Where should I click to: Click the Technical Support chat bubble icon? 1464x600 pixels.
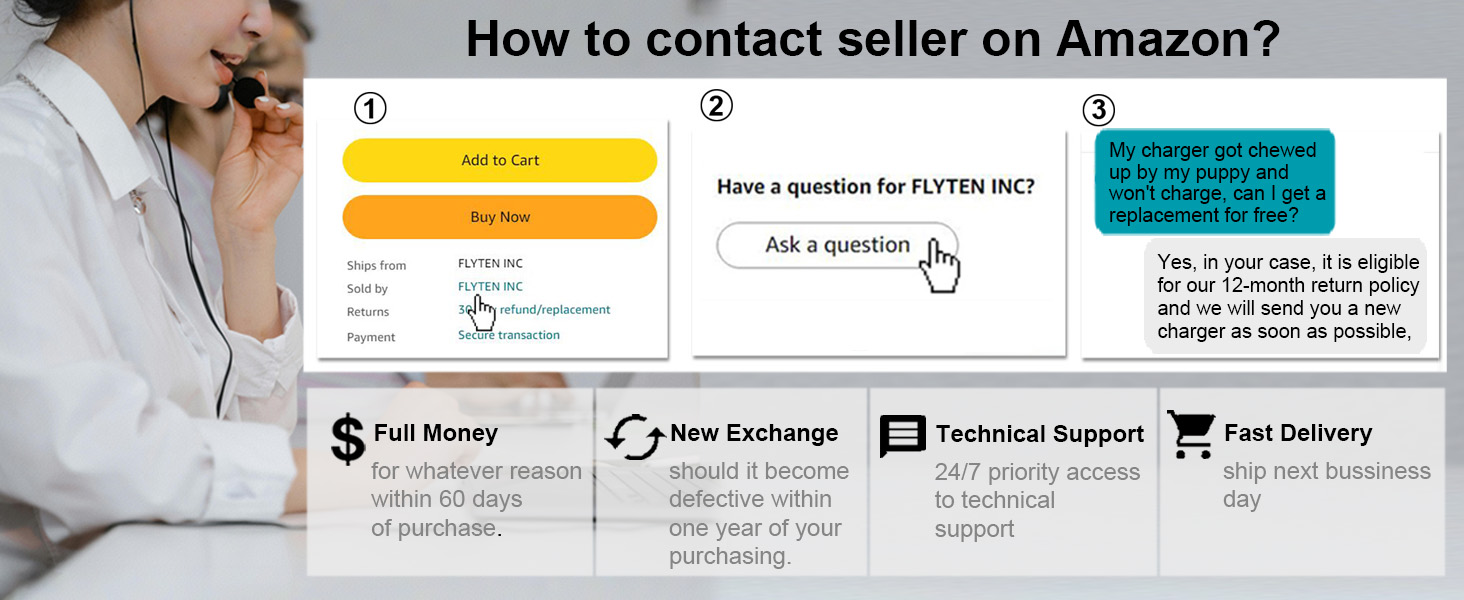pyautogui.click(x=903, y=437)
